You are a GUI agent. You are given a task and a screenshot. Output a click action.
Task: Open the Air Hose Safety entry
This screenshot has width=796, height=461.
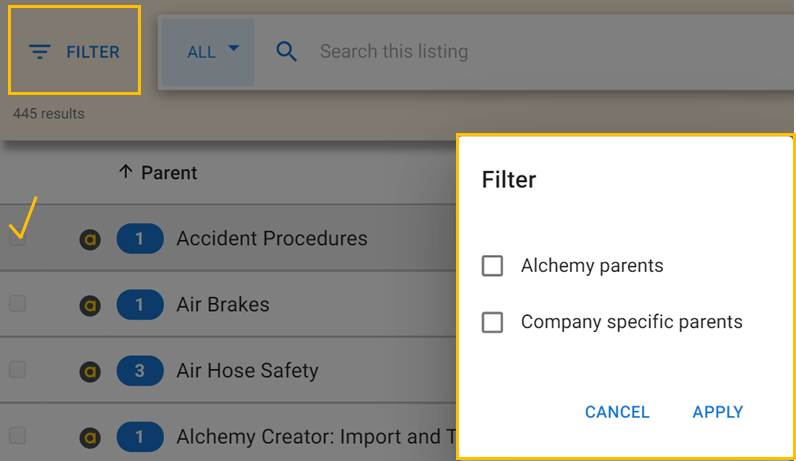pyautogui.click(x=247, y=371)
